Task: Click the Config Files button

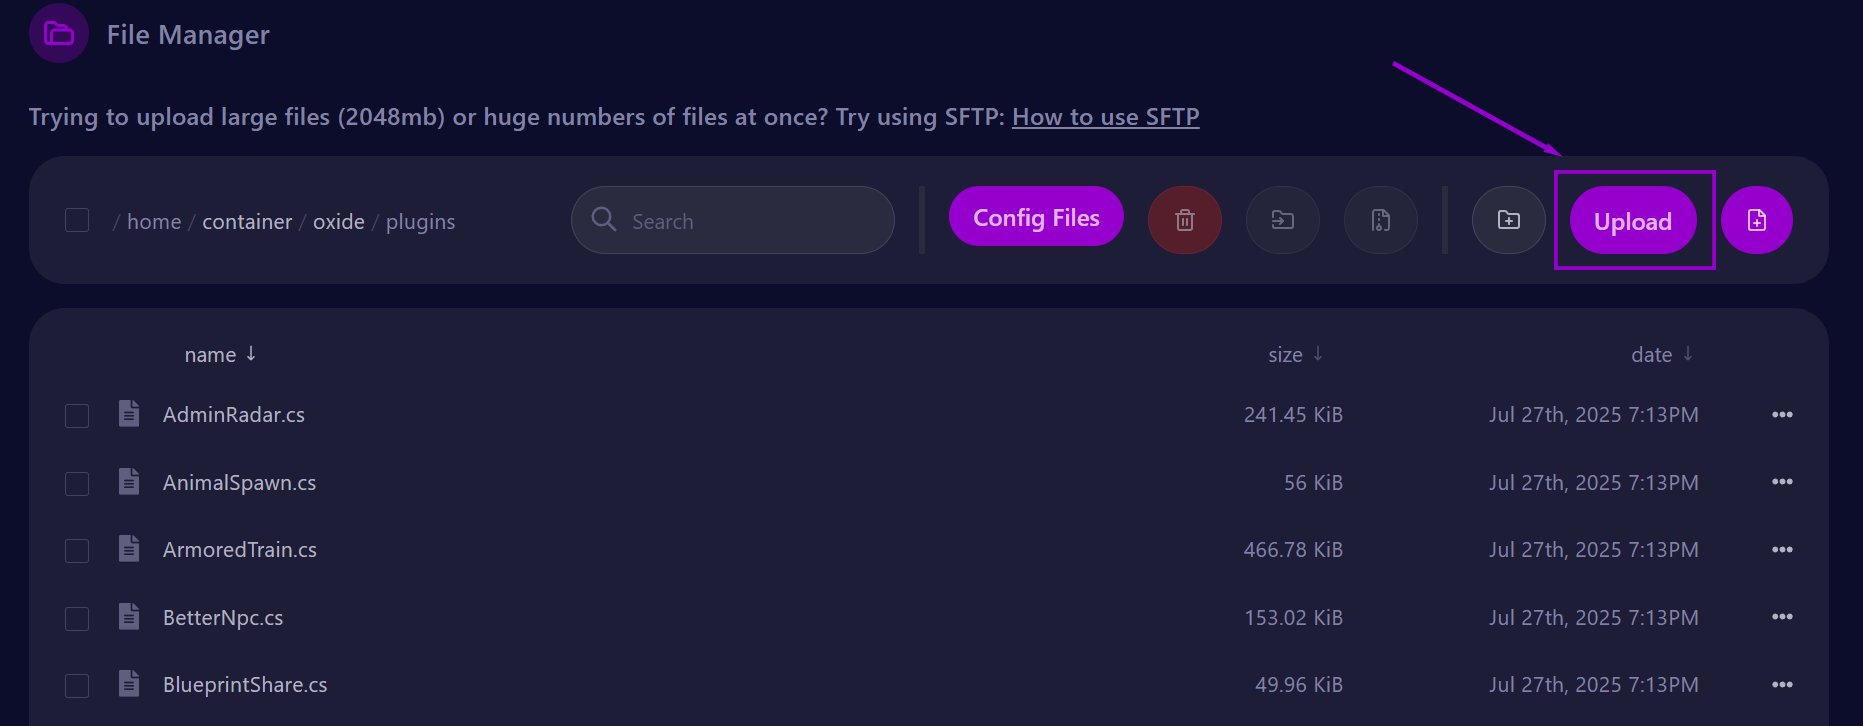Action: pos(1036,216)
